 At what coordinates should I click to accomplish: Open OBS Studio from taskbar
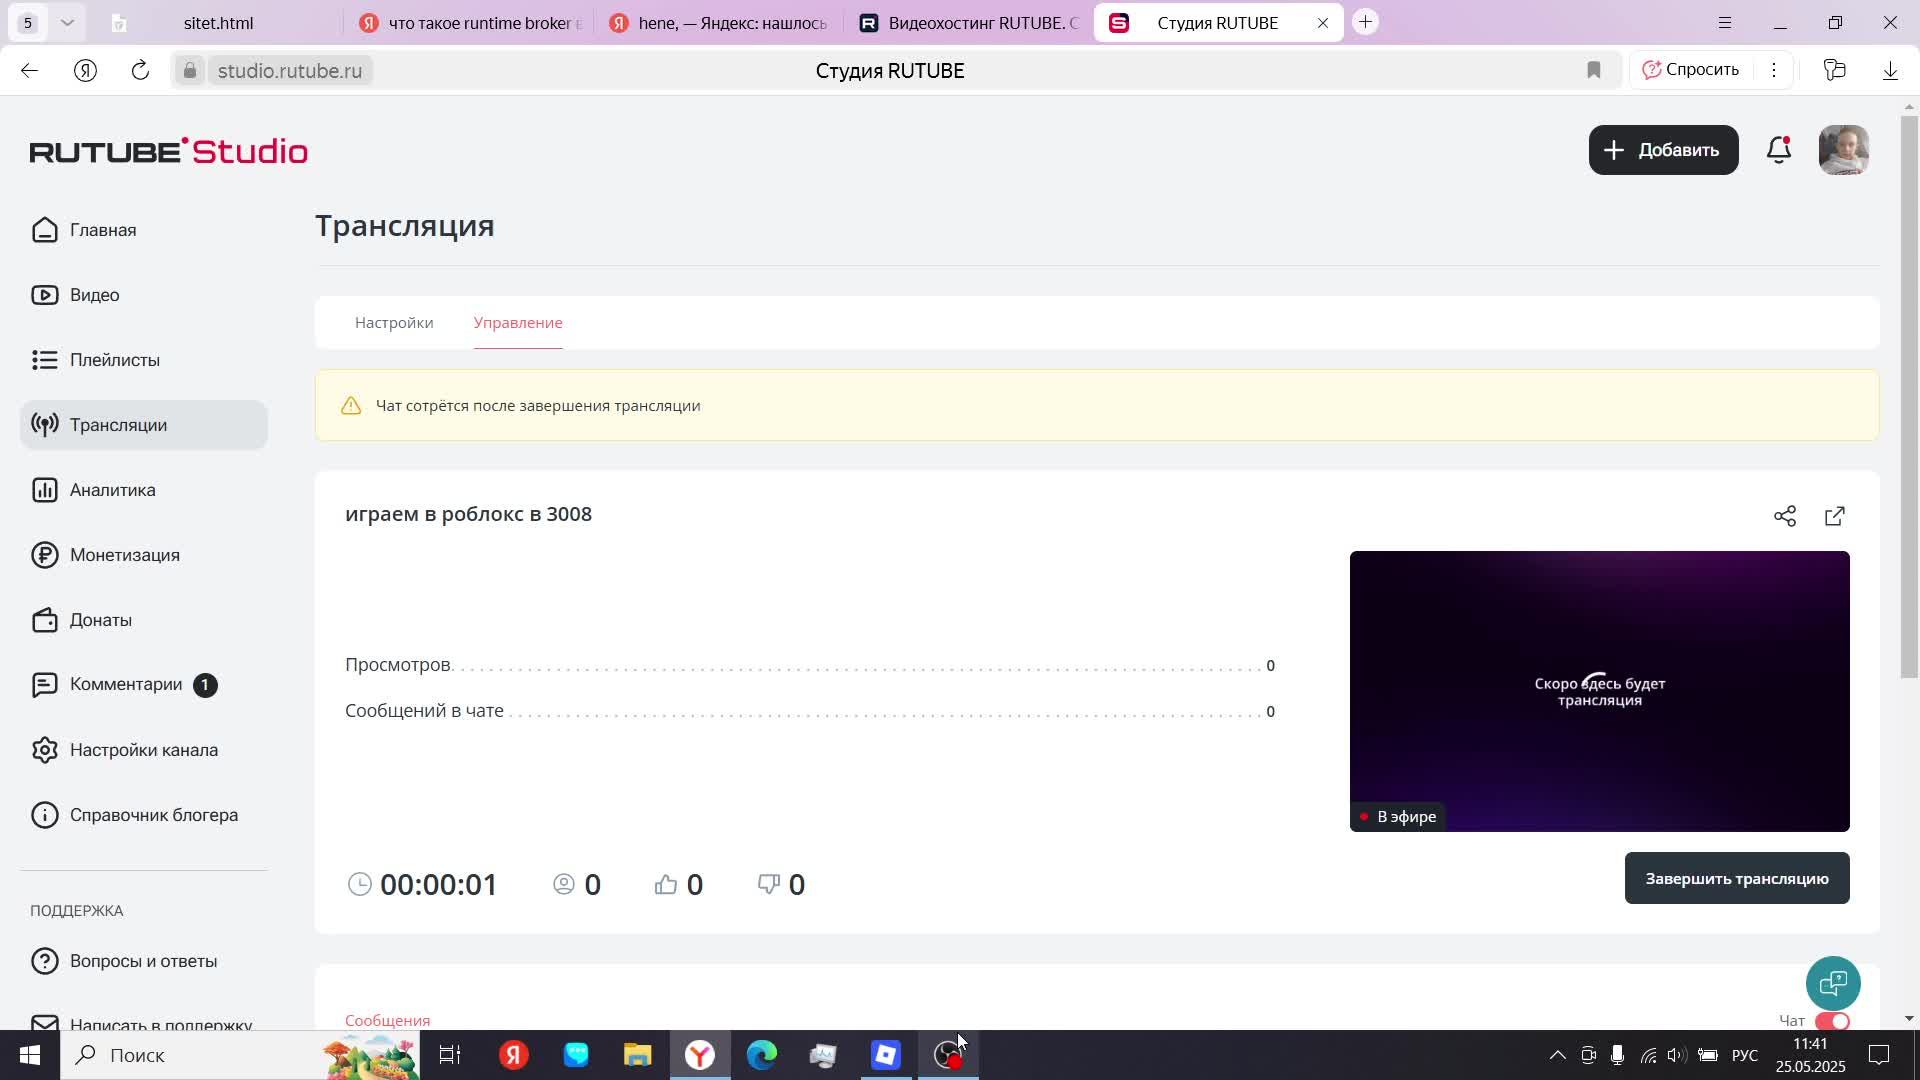pos(948,1055)
